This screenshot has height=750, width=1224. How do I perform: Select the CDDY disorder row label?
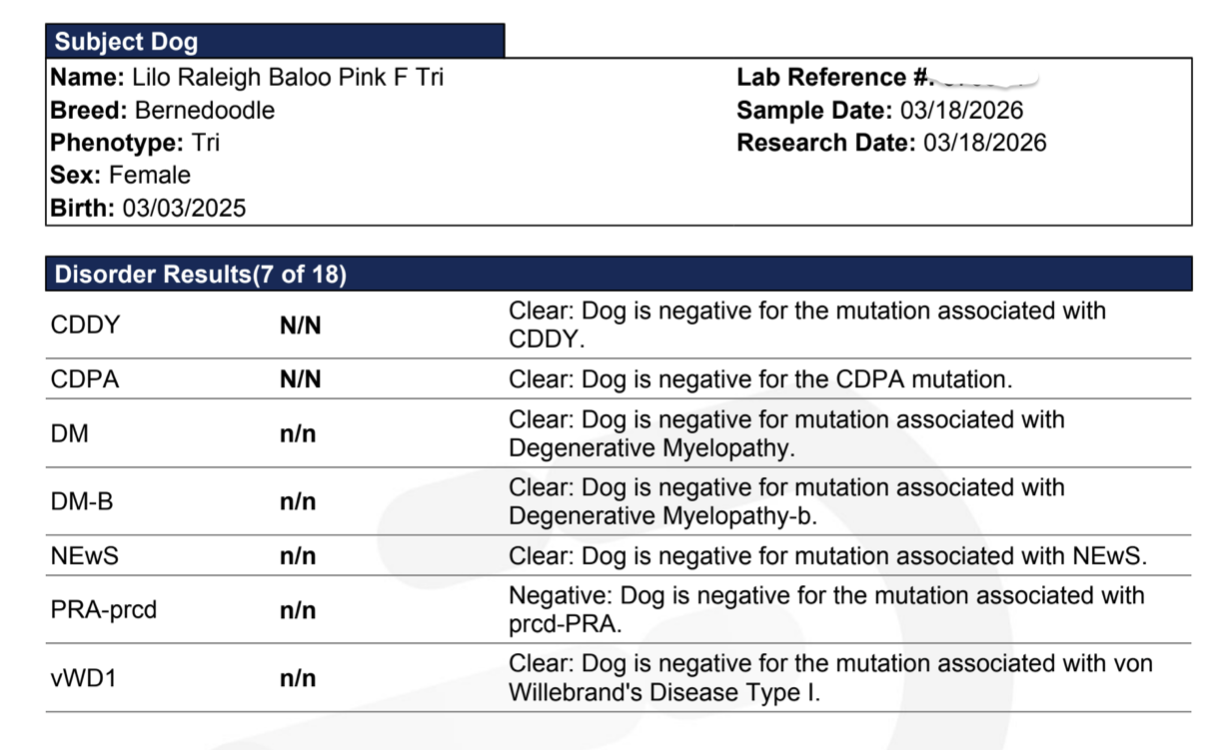point(84,325)
